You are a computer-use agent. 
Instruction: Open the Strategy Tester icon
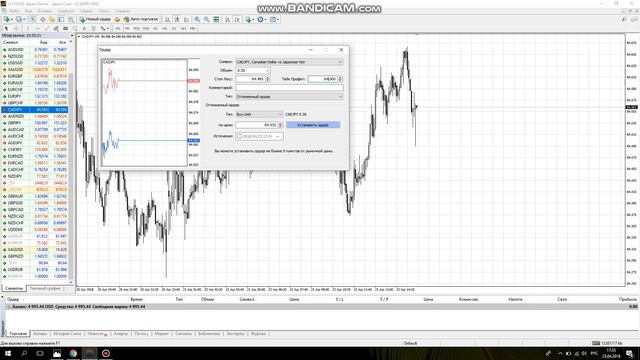coord(70,19)
